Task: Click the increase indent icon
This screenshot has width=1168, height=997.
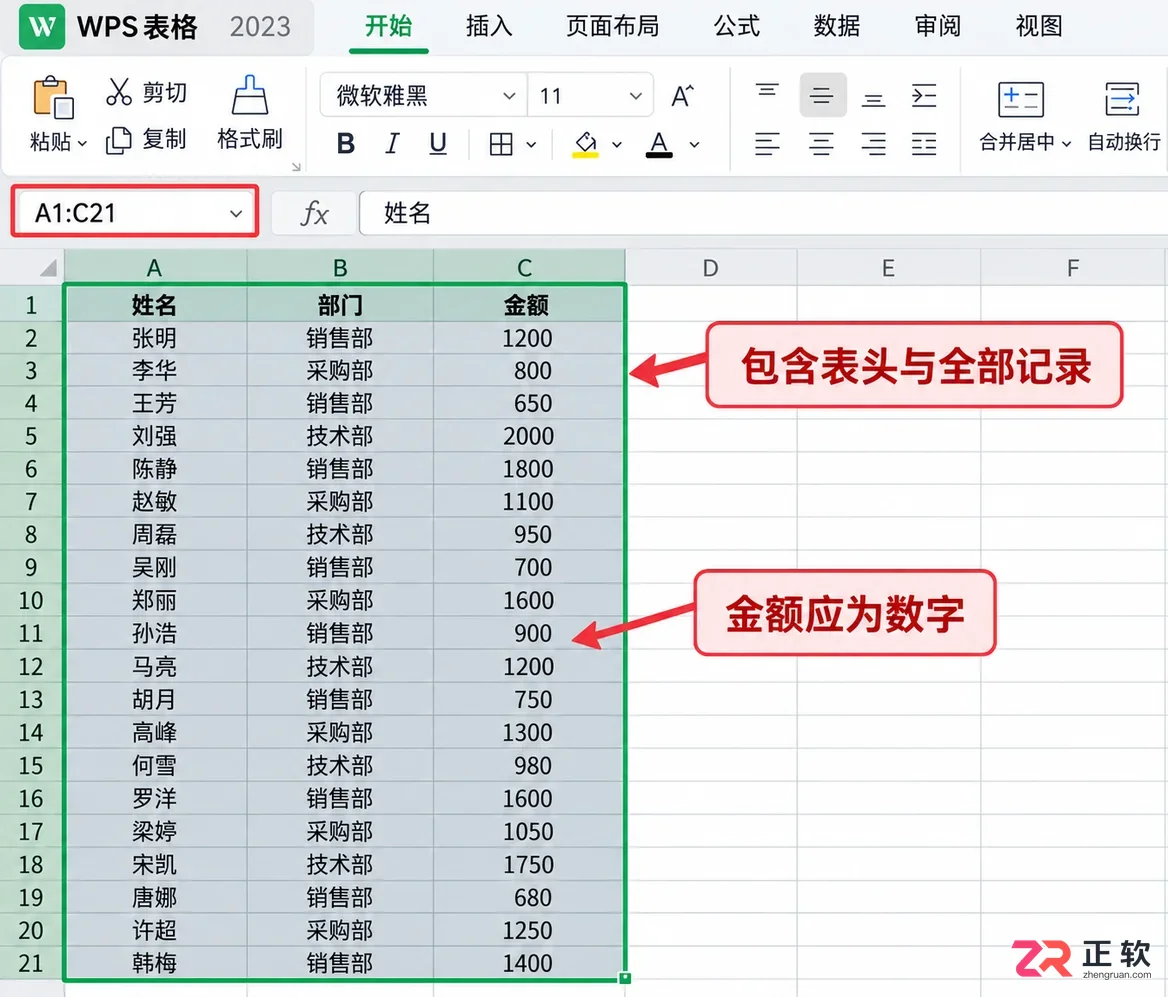Action: (924, 96)
